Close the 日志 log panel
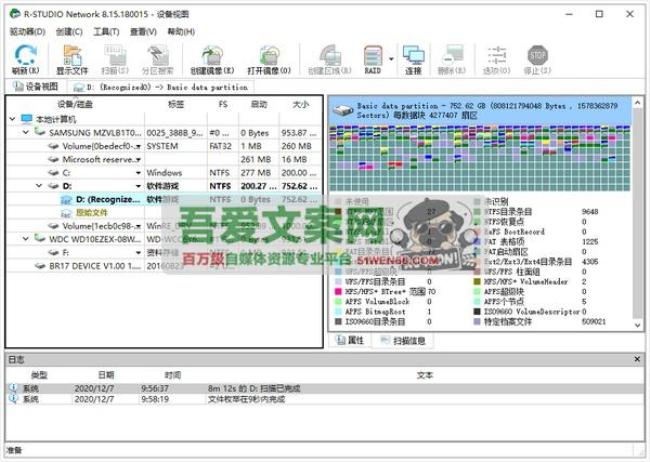Image resolution: width=650 pixels, height=462 pixels. coord(637,359)
